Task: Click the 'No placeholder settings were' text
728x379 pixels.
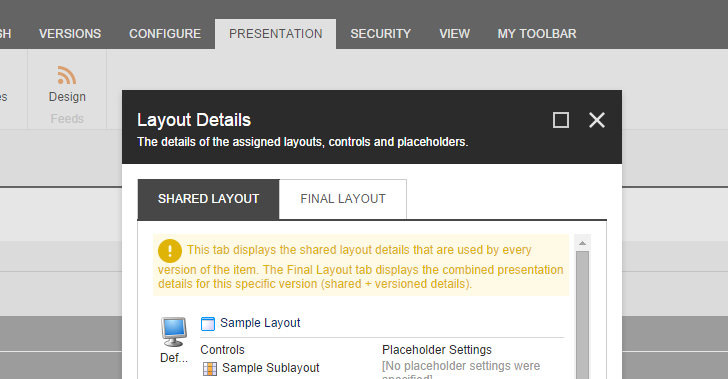Action: (461, 366)
